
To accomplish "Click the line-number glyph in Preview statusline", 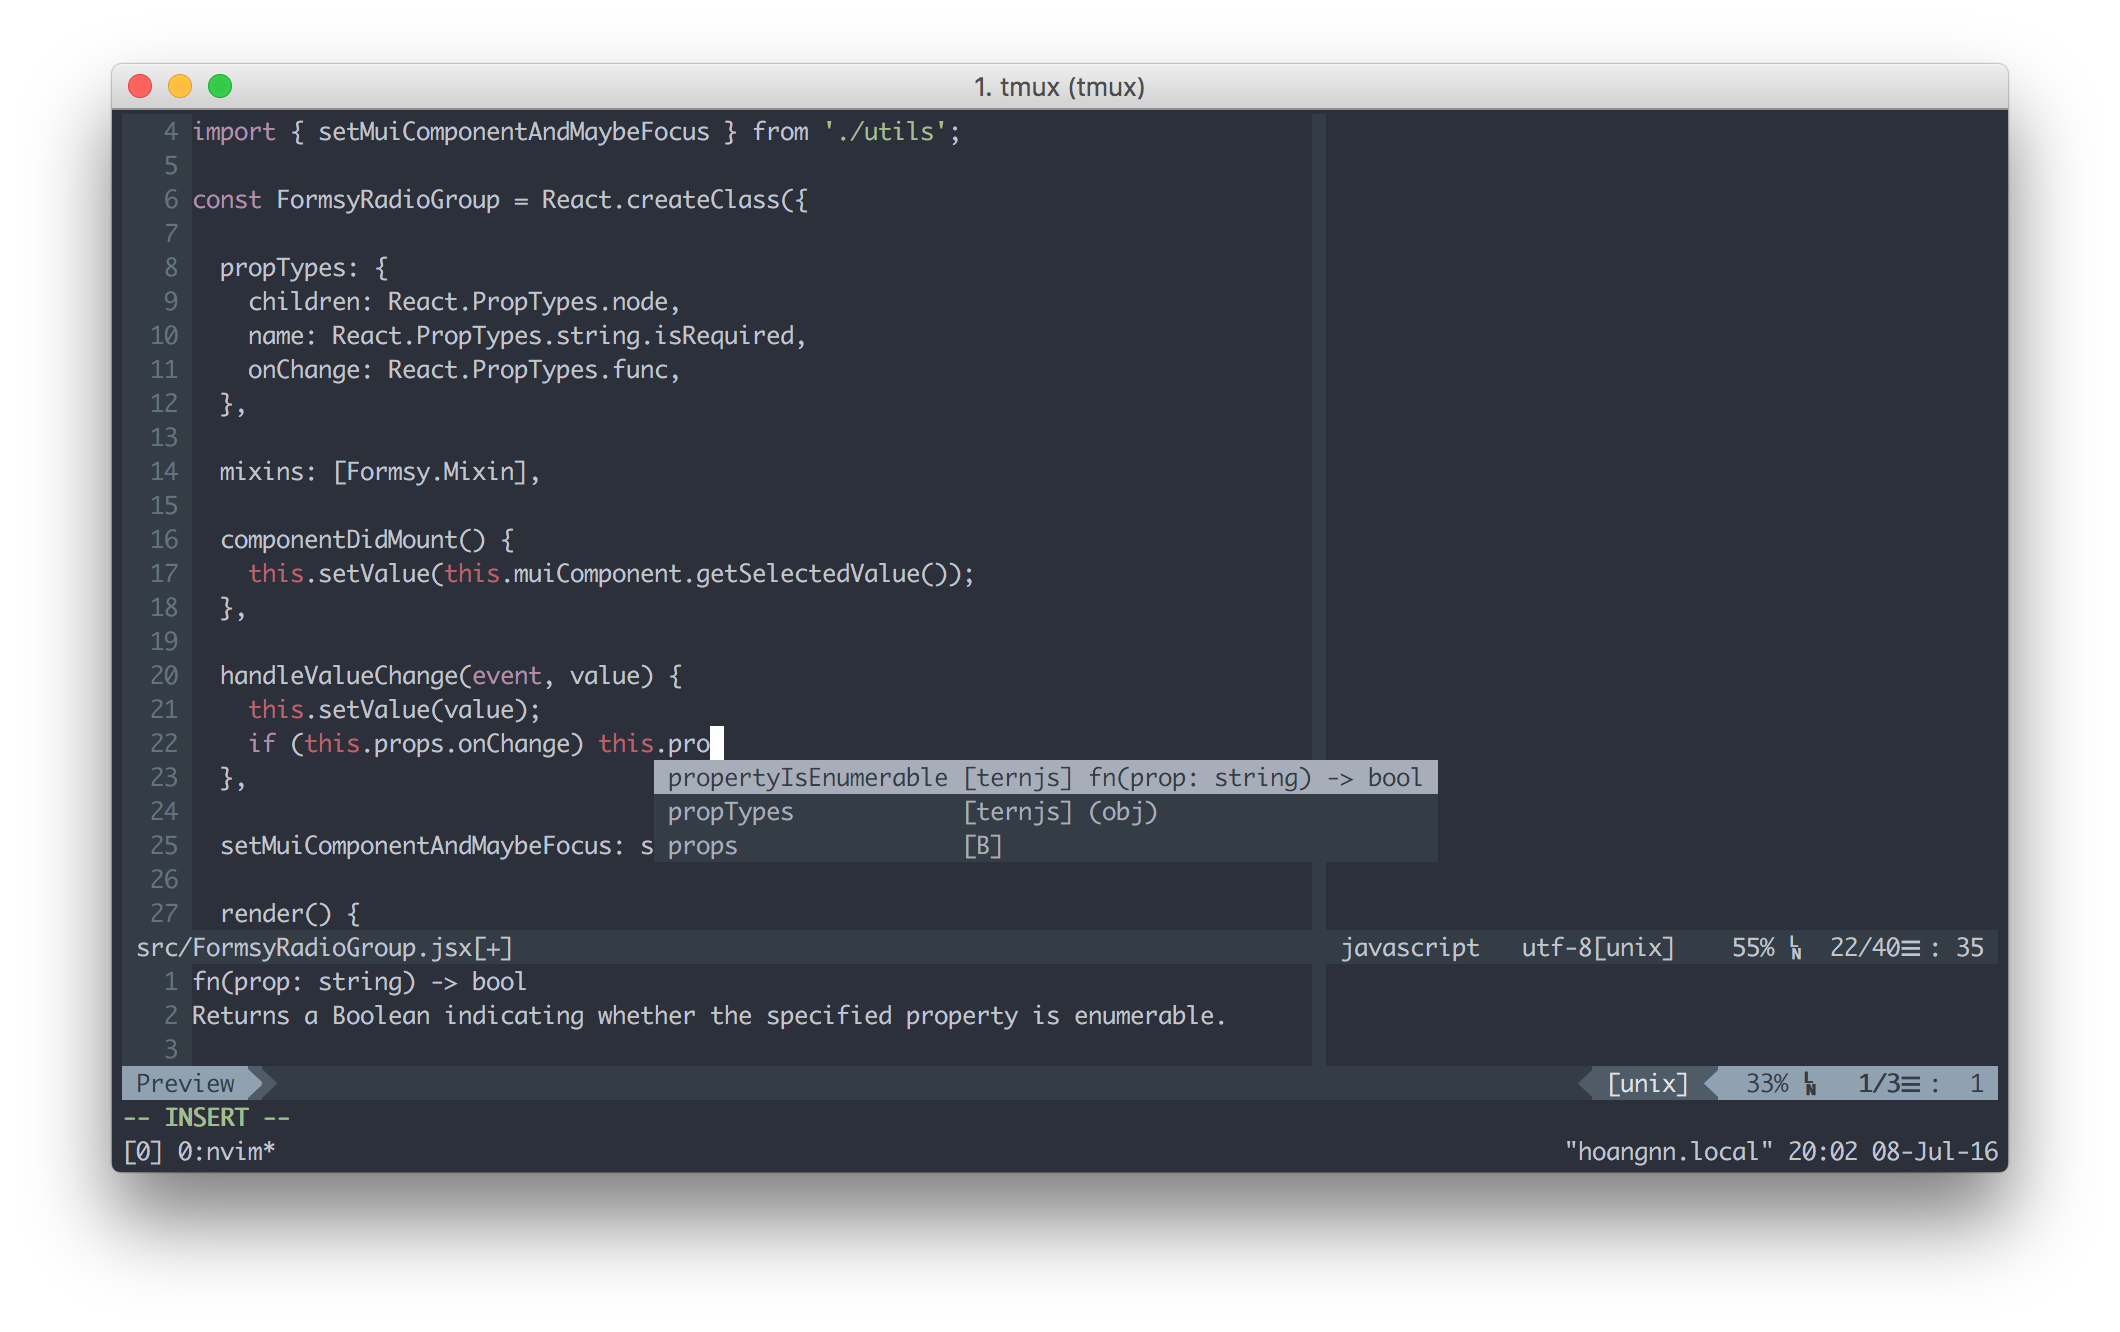I will 1810,1084.
